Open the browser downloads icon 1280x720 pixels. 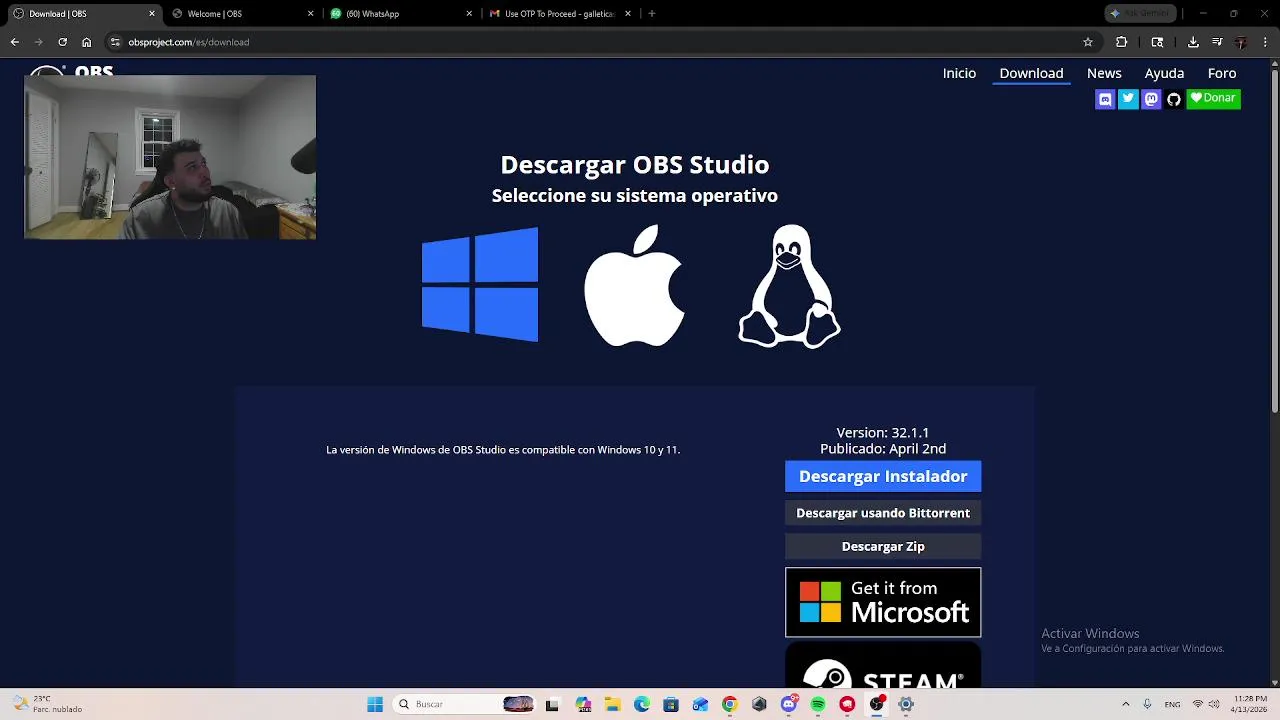(1193, 42)
